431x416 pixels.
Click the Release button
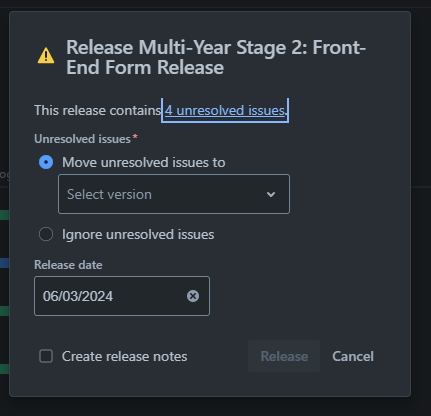(284, 356)
